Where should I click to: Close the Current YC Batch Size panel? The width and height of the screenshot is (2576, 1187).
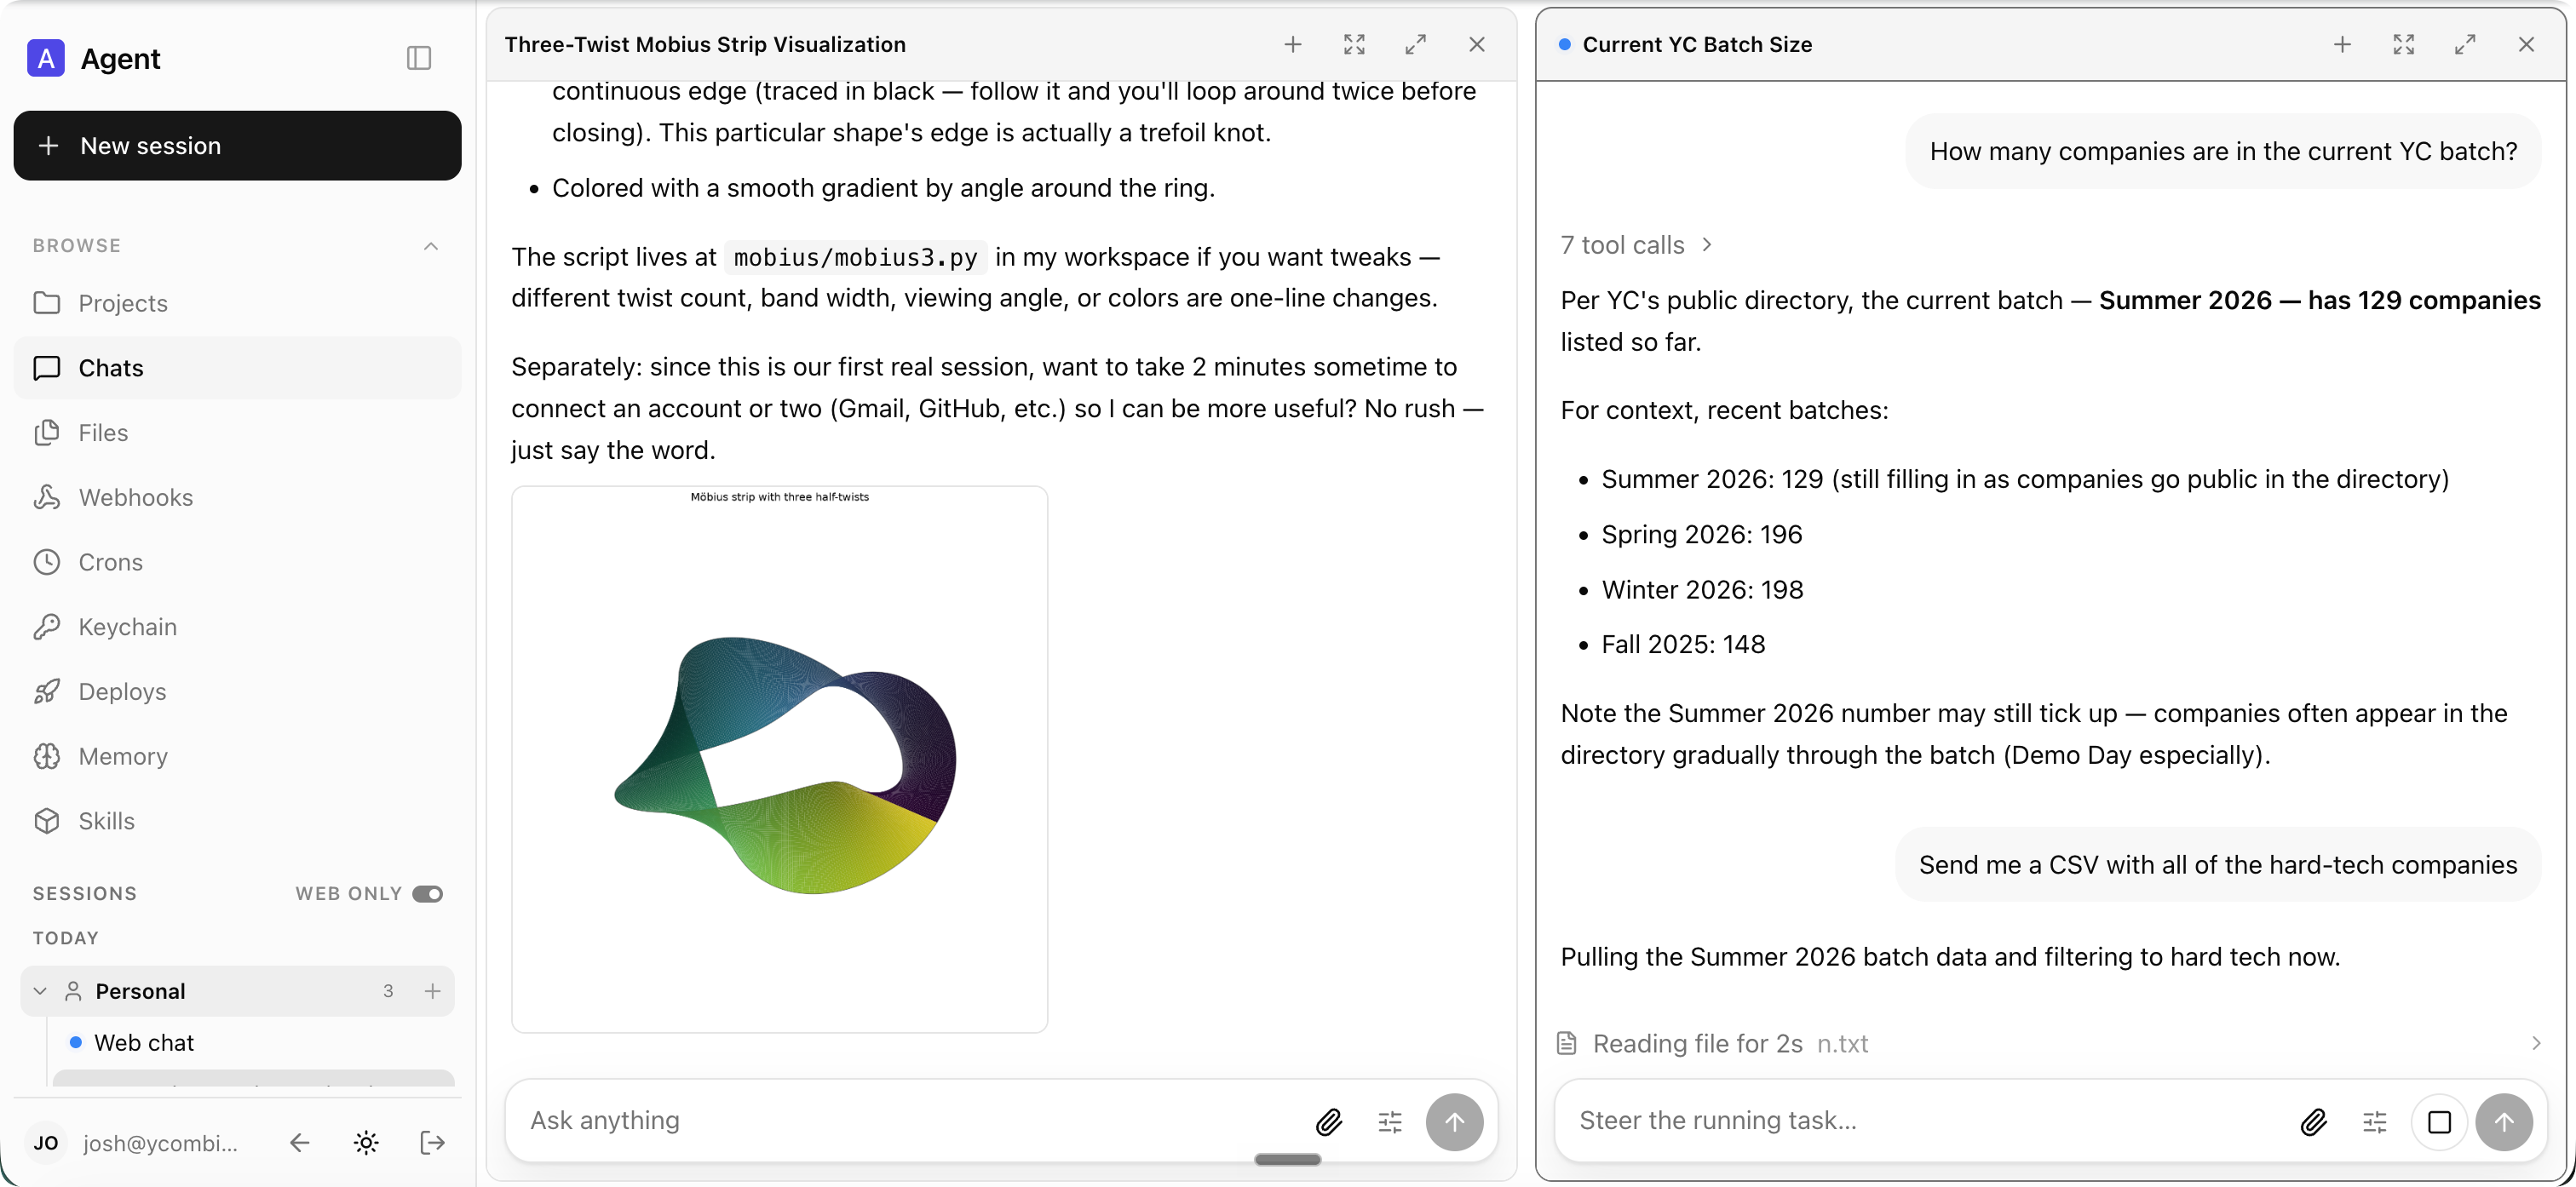pyautogui.click(x=2526, y=44)
